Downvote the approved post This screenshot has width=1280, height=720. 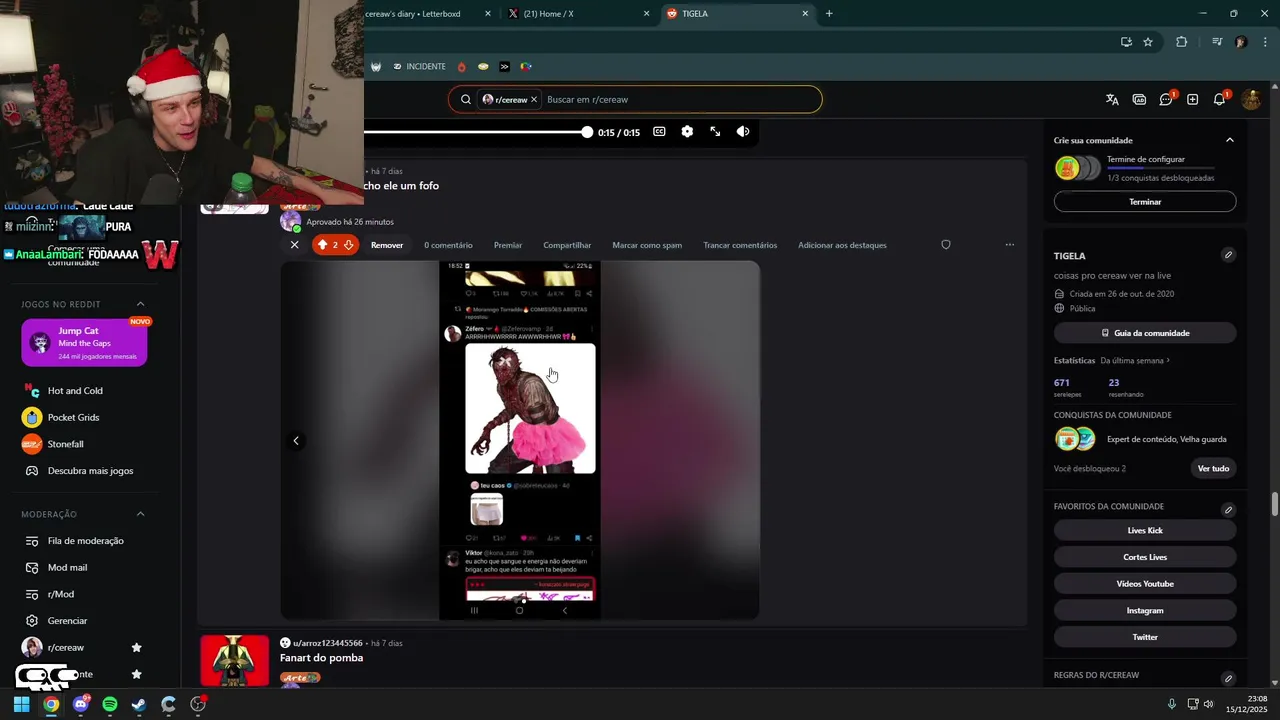pyautogui.click(x=348, y=245)
